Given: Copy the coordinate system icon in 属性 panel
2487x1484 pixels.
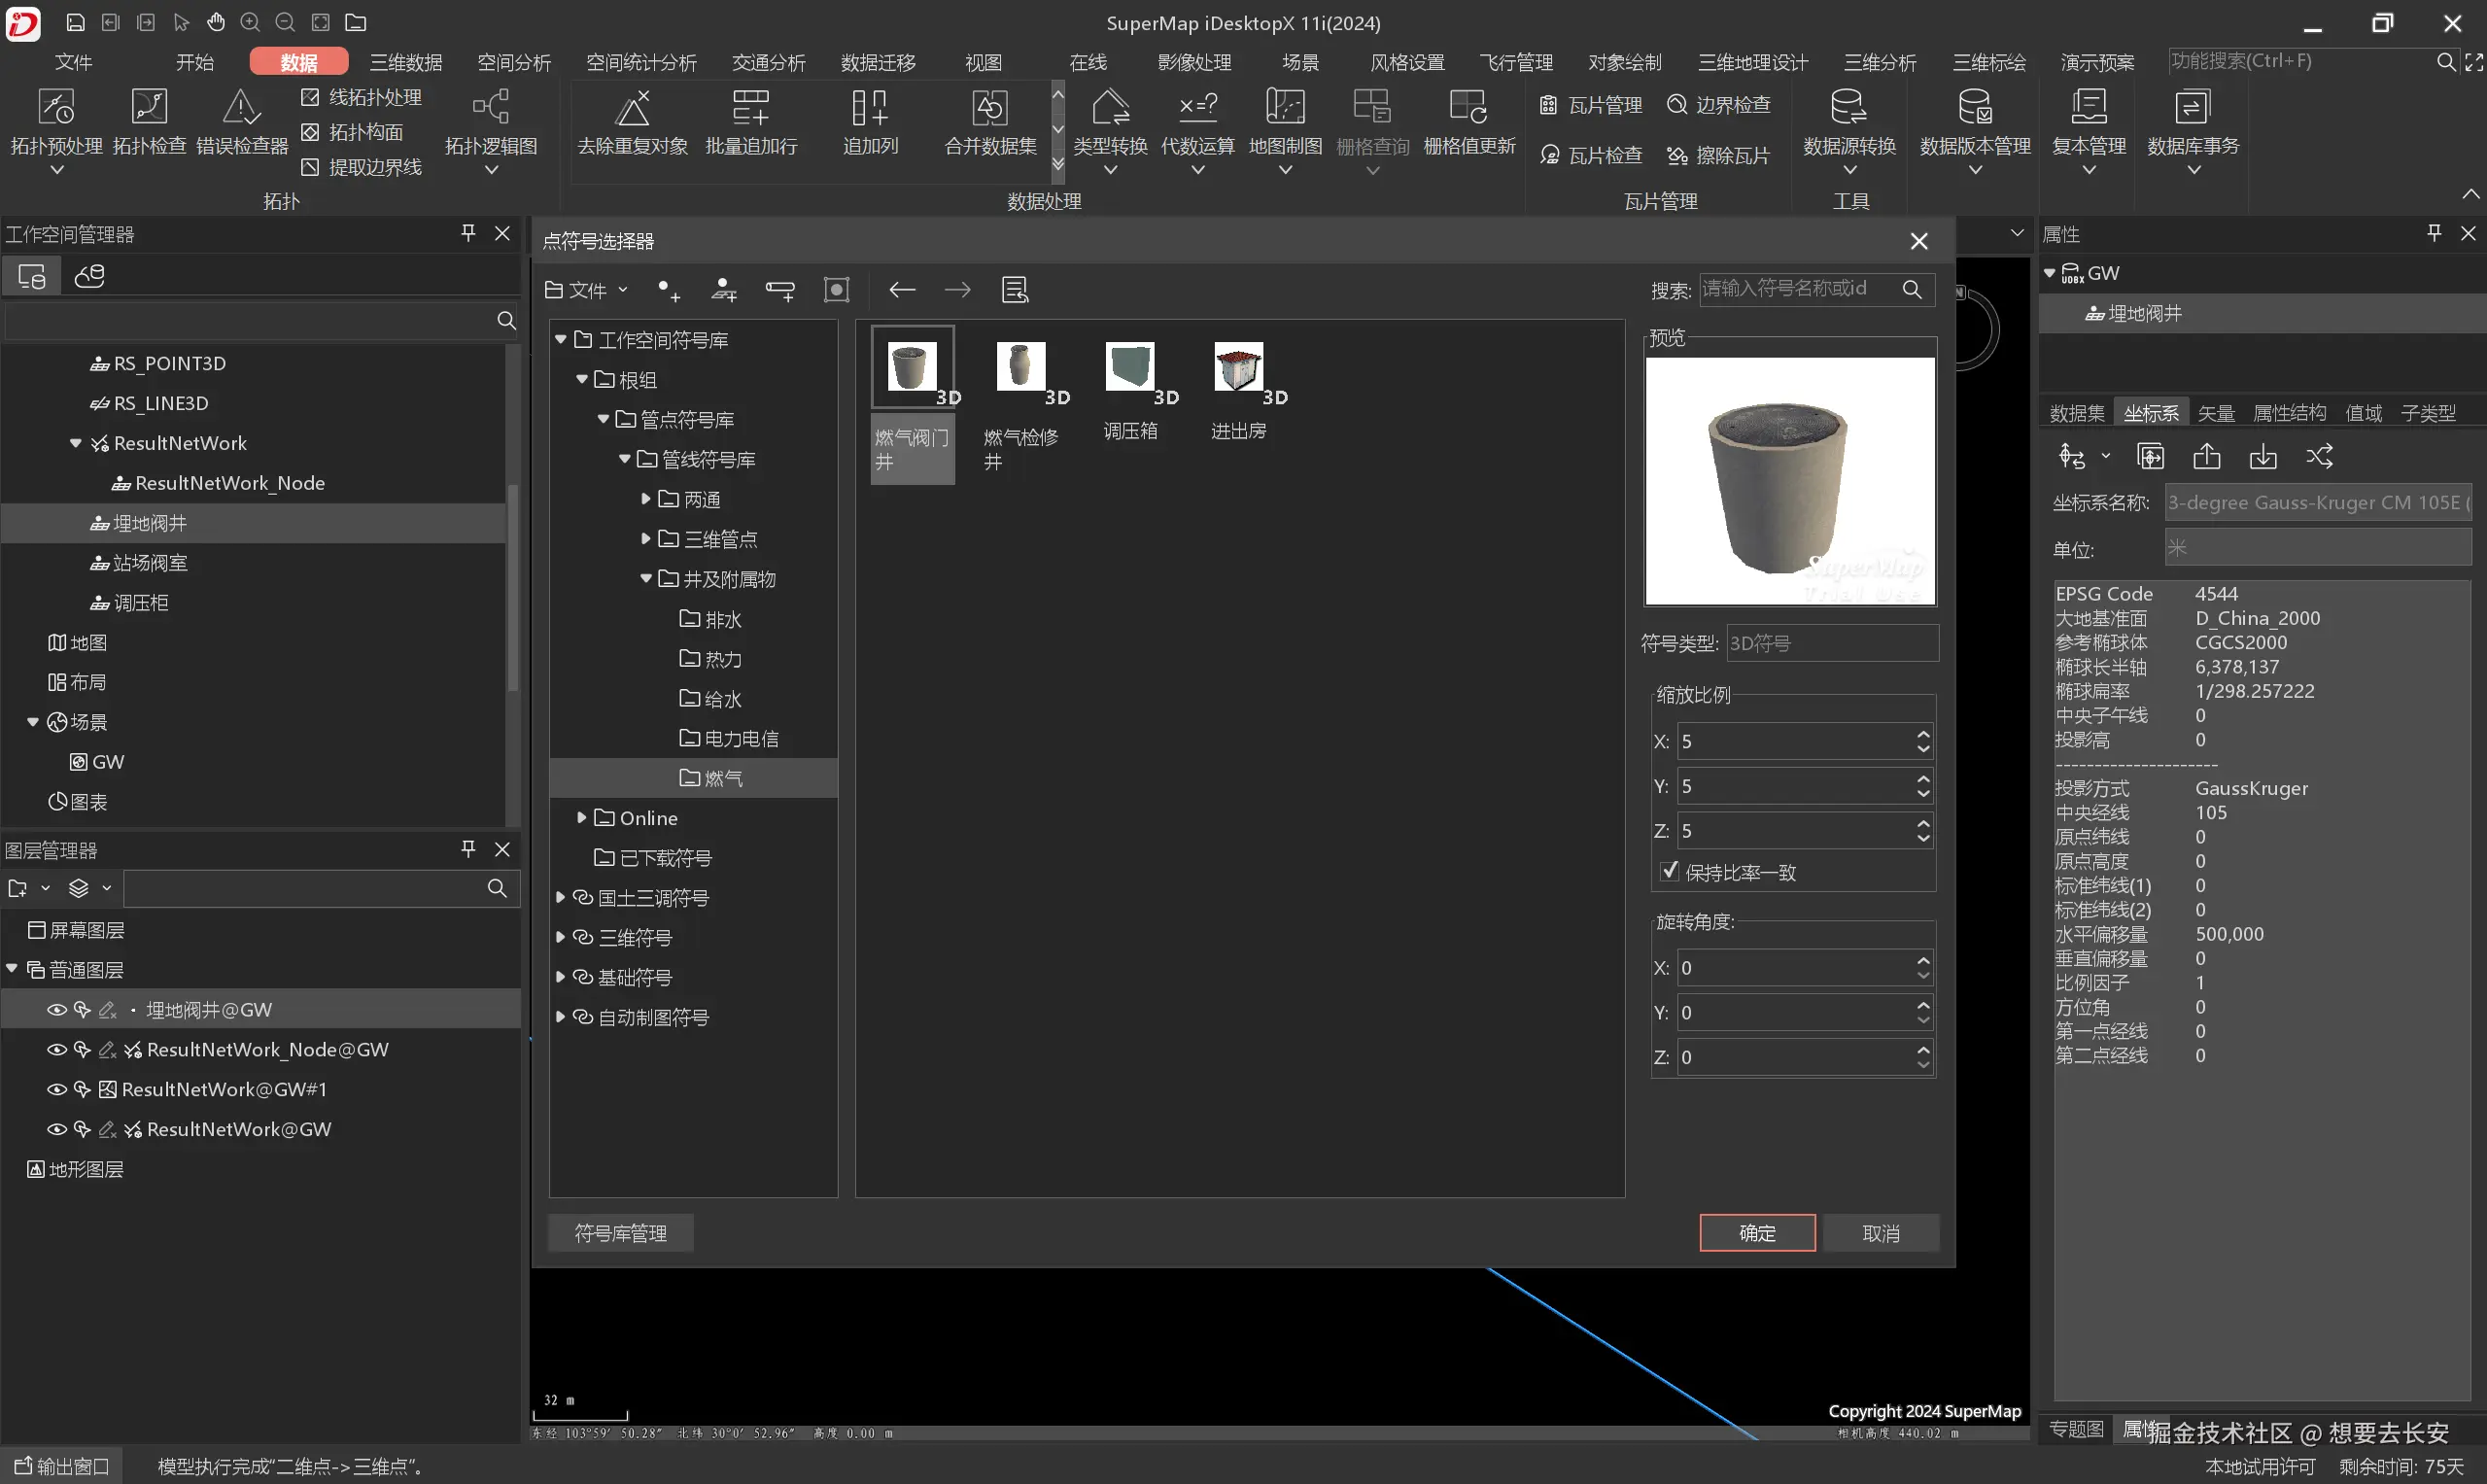Looking at the screenshot, I should (2150, 457).
